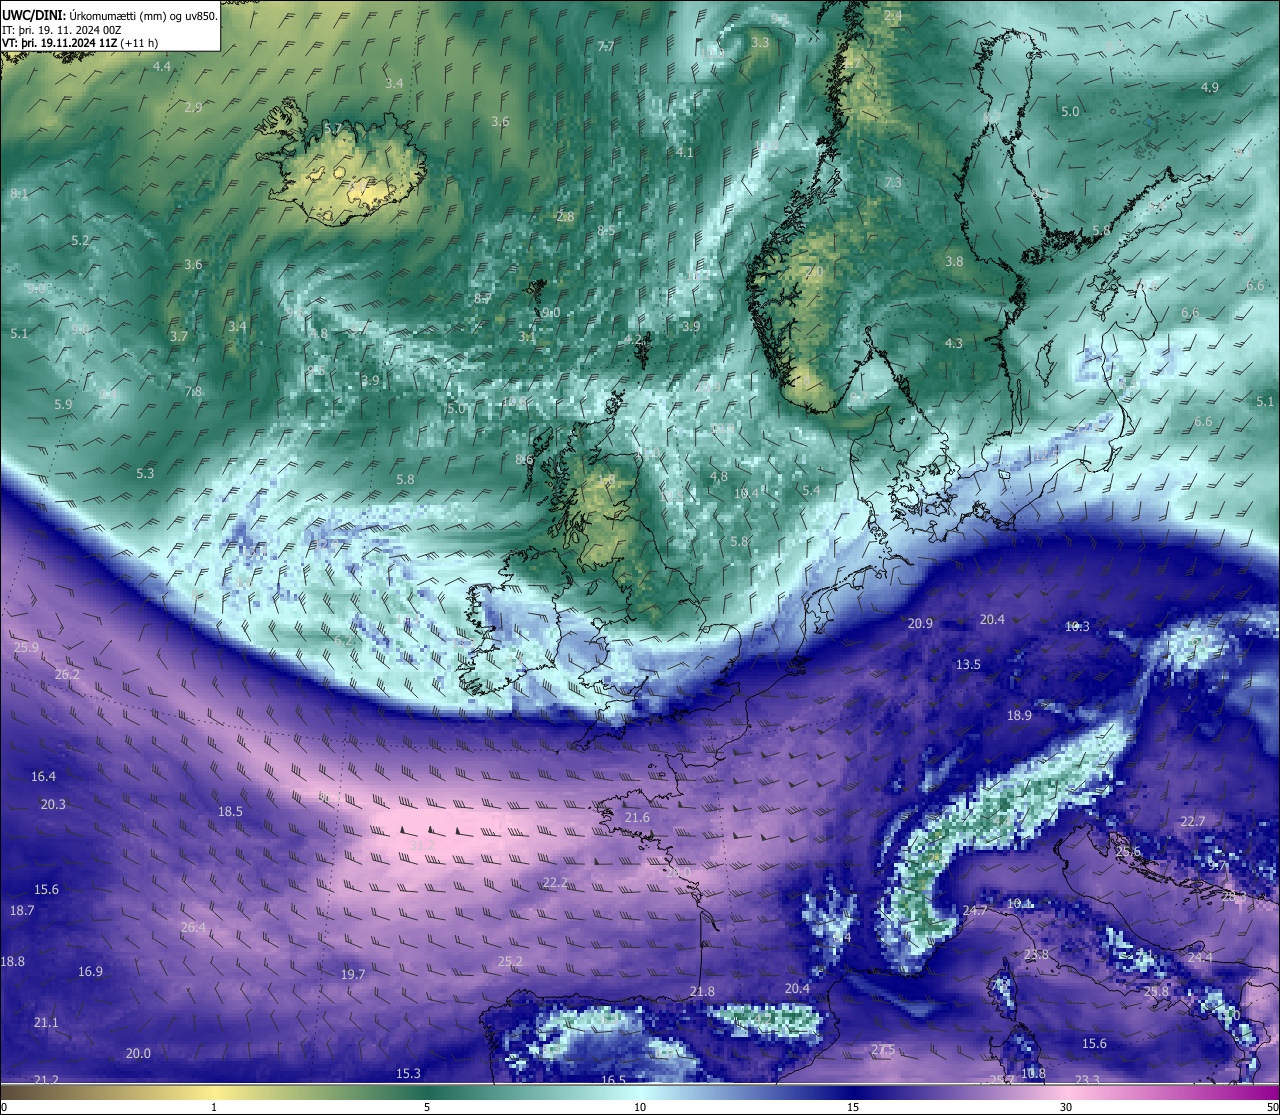Viewport: 1280px width, 1115px height.
Task: Click the map value '7.3' over Norway
Action: (893, 182)
